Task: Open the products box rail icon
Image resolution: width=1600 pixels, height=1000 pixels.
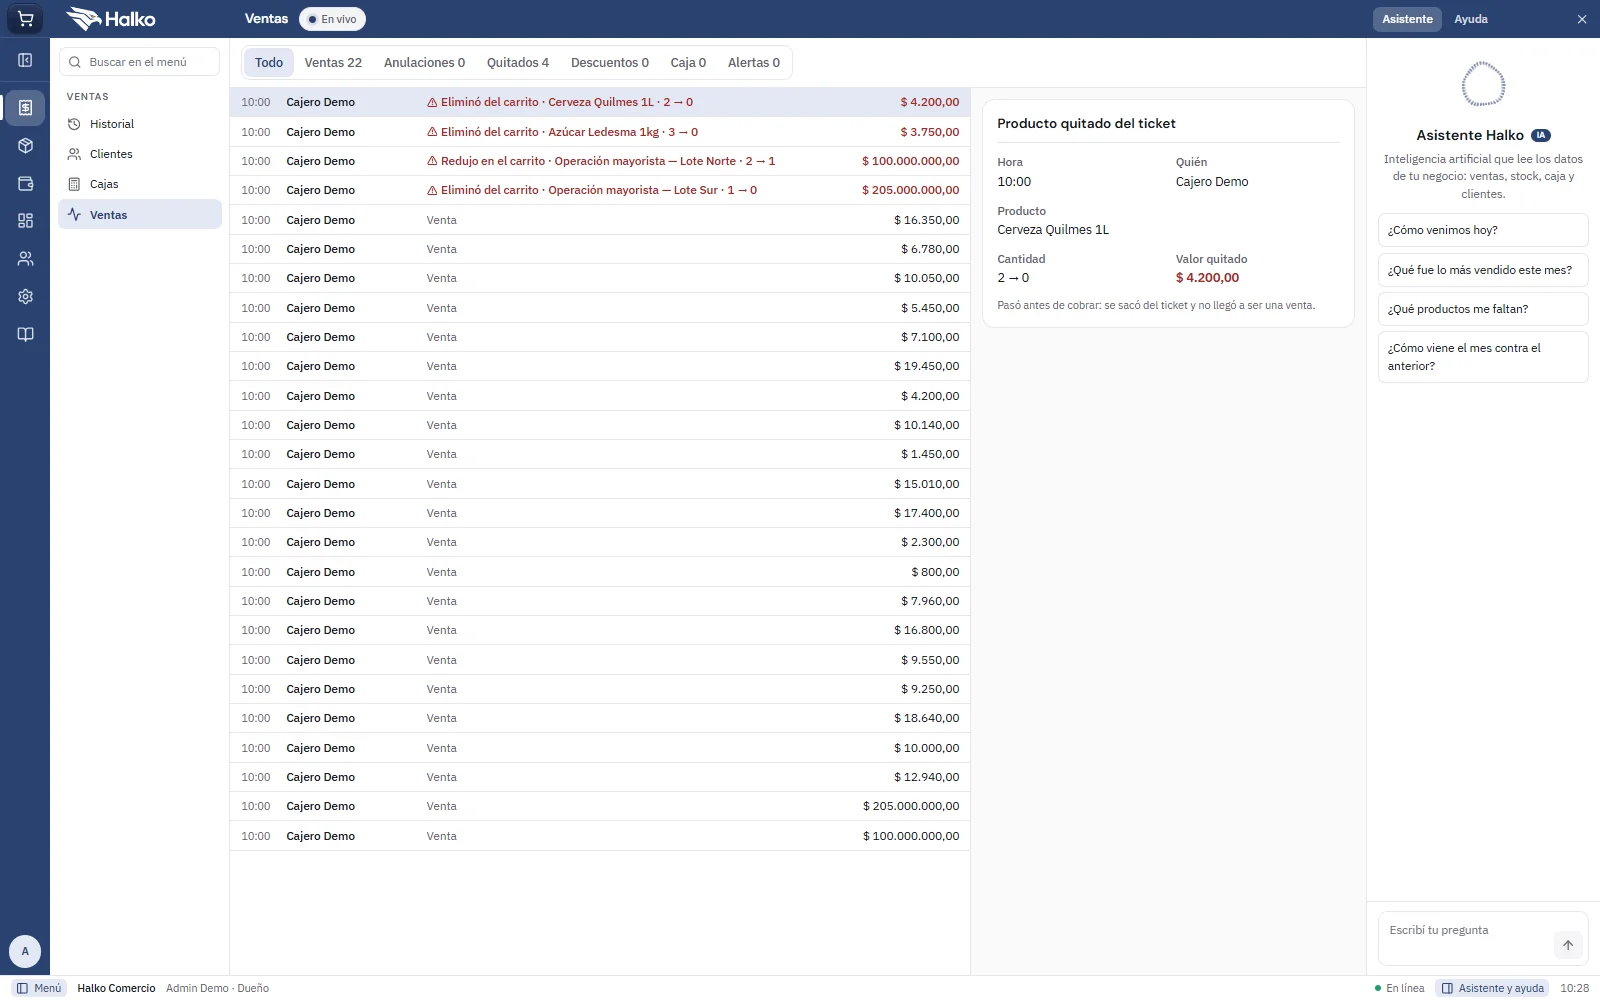Action: (x=25, y=146)
